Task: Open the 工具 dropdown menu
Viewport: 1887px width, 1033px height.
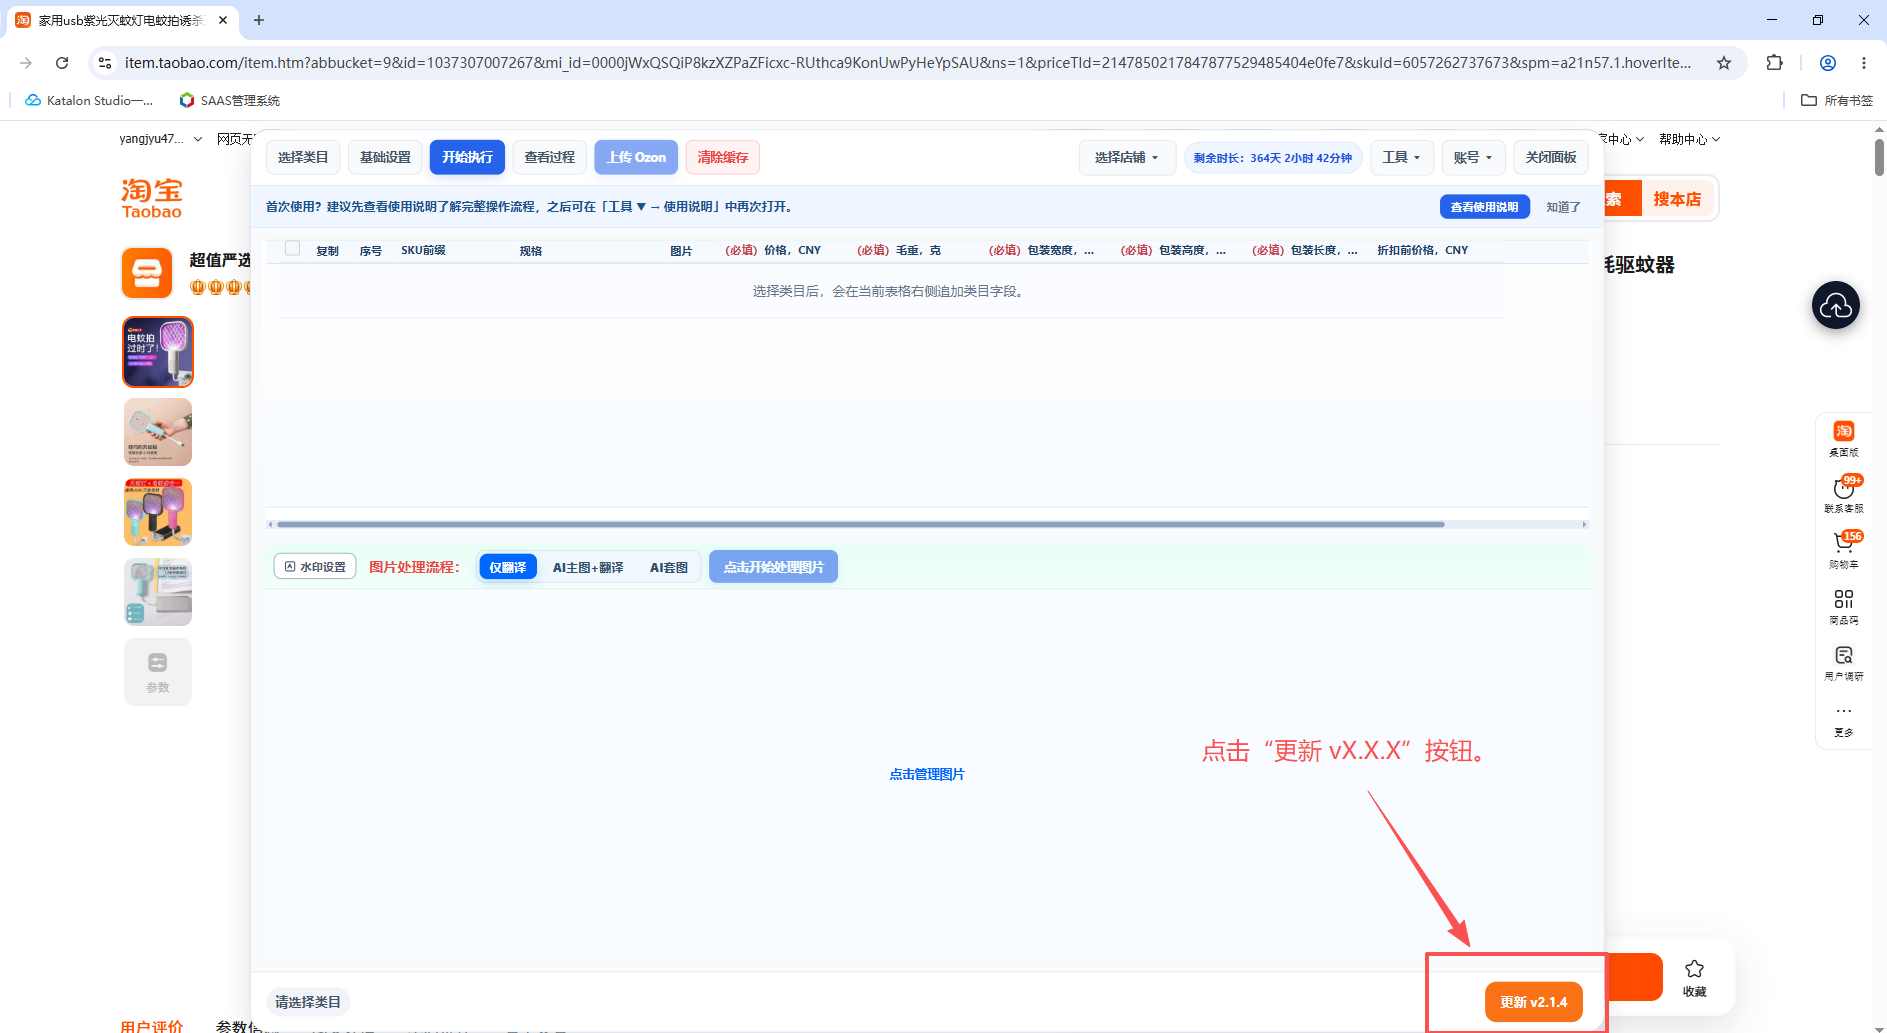Action: (x=1401, y=158)
